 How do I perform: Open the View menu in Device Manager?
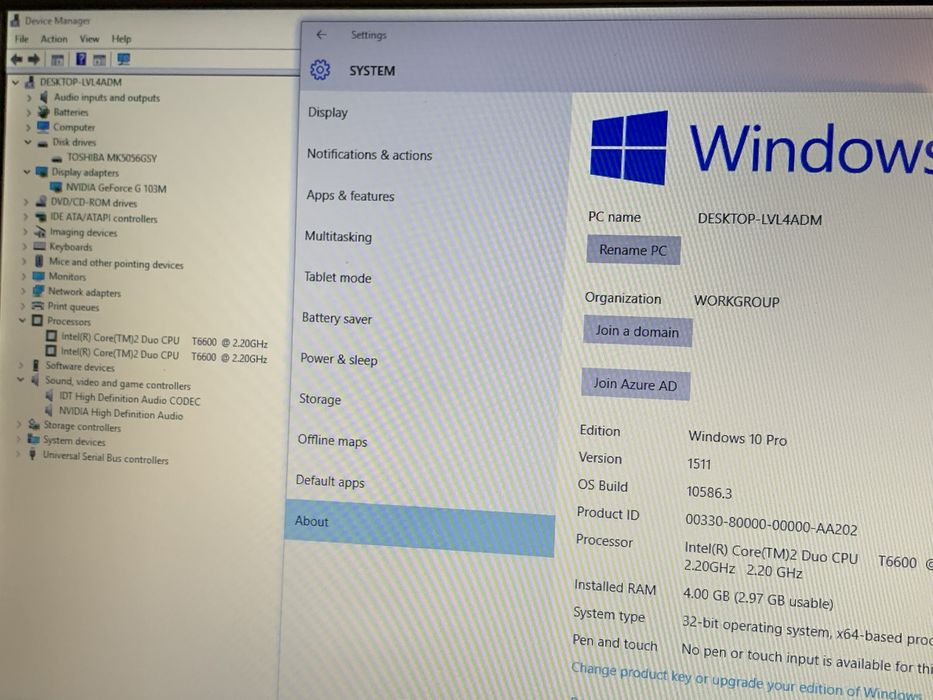tap(89, 39)
